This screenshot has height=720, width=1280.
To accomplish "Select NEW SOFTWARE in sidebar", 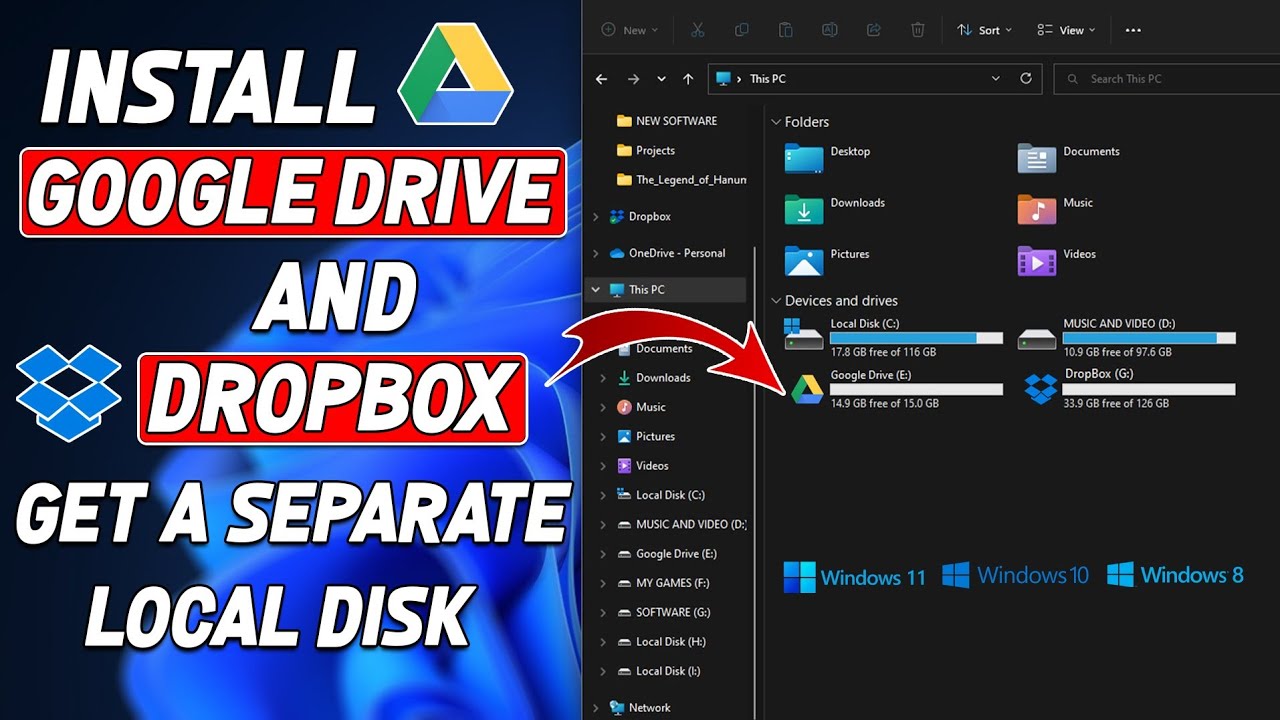I will click(x=667, y=121).
